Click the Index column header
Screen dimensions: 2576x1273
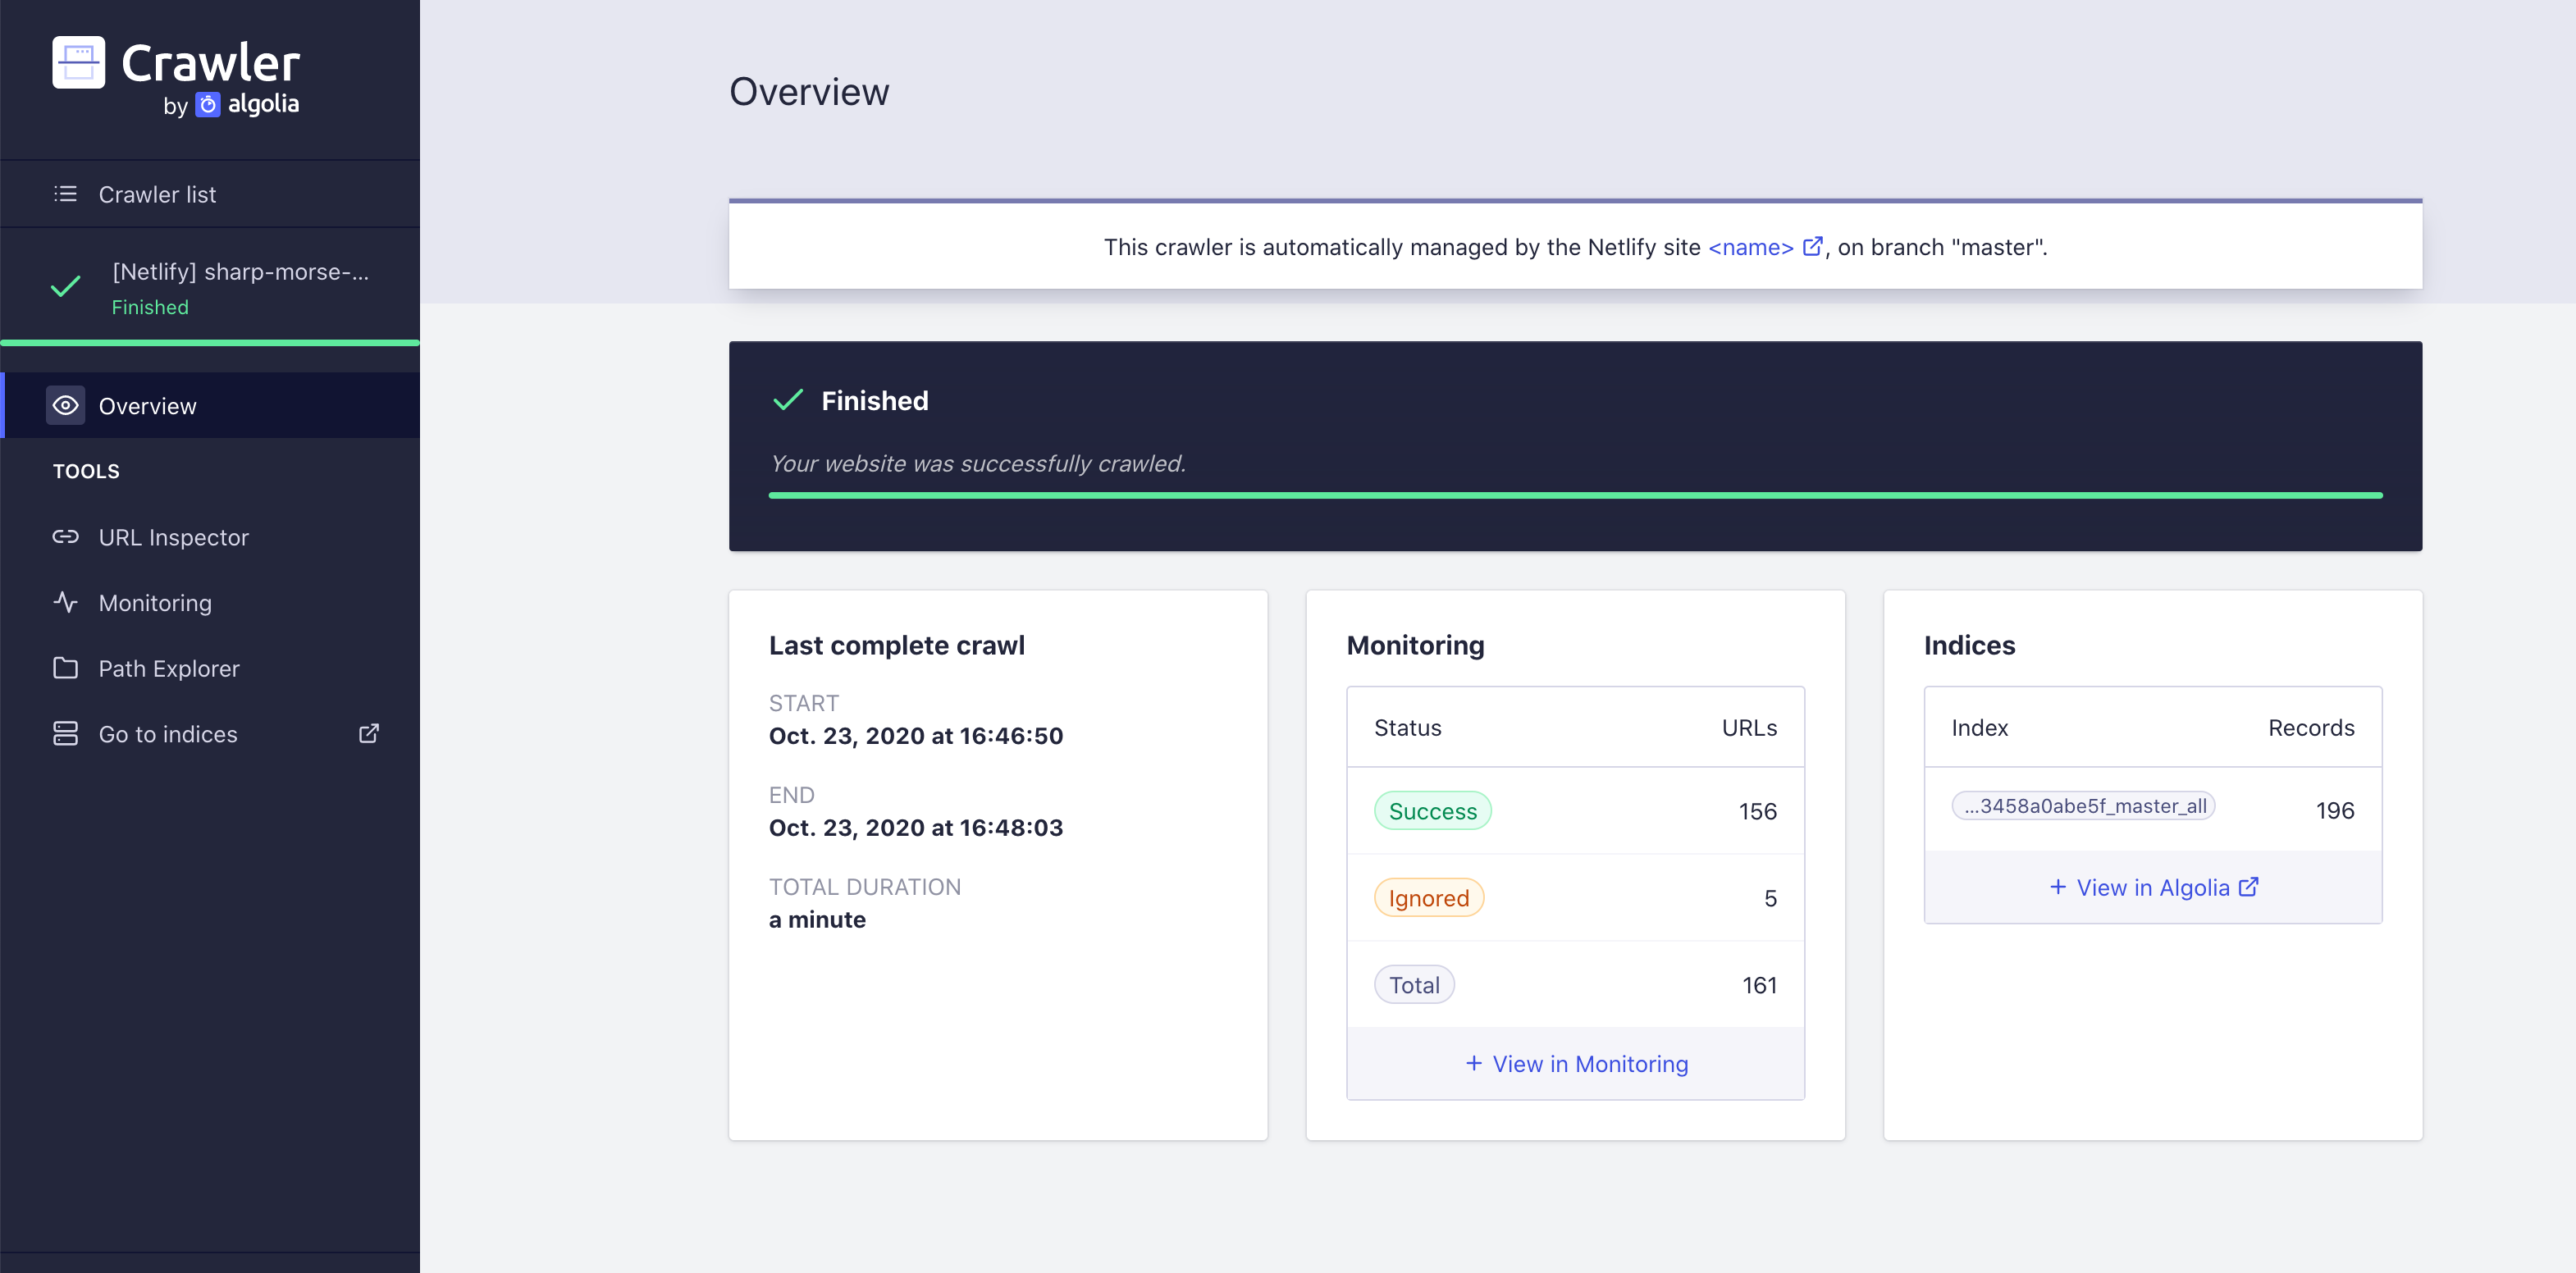[x=1979, y=728]
